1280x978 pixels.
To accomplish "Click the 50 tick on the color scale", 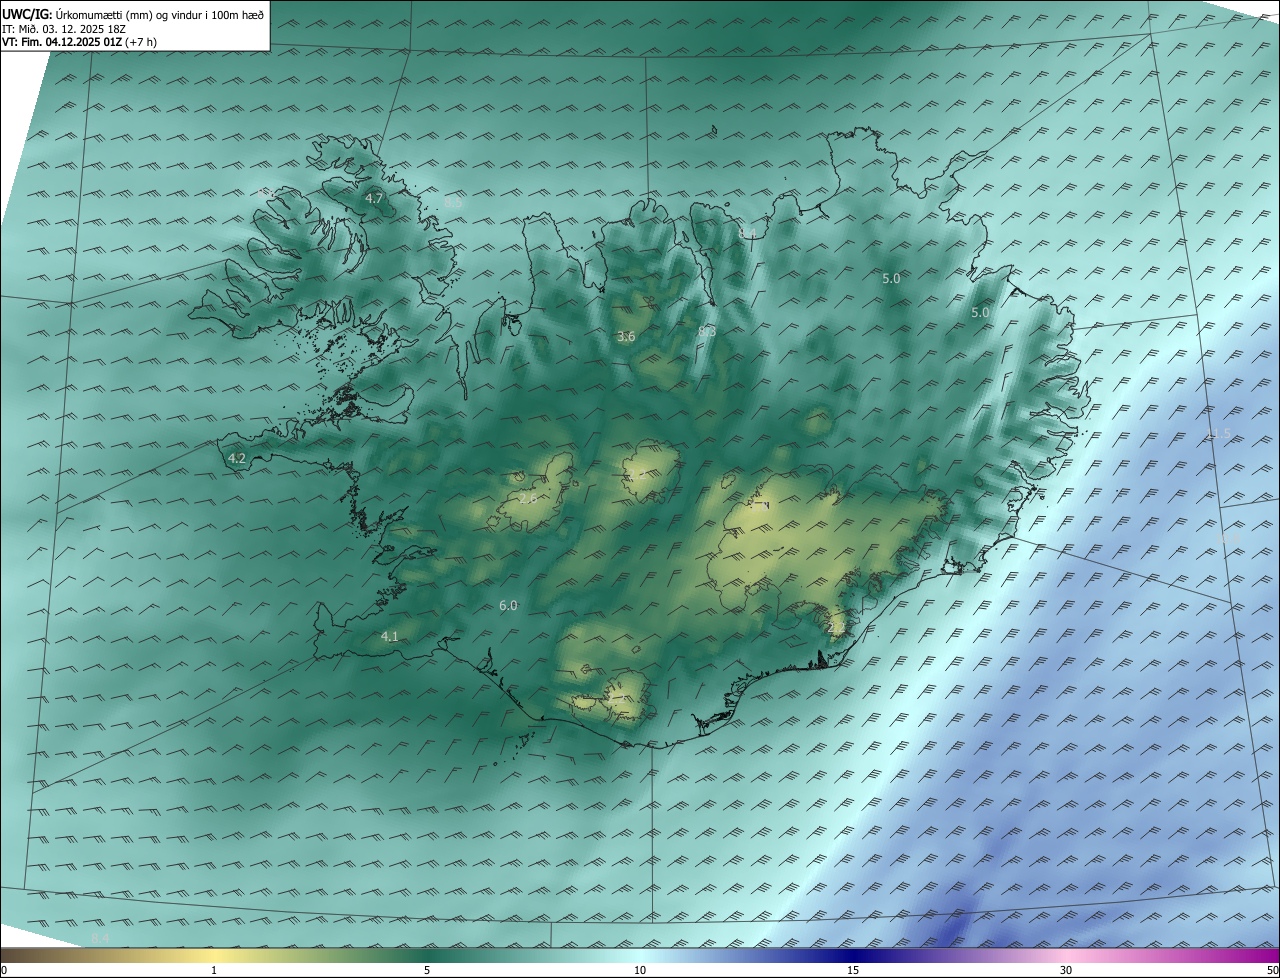I will [x=1272, y=970].
